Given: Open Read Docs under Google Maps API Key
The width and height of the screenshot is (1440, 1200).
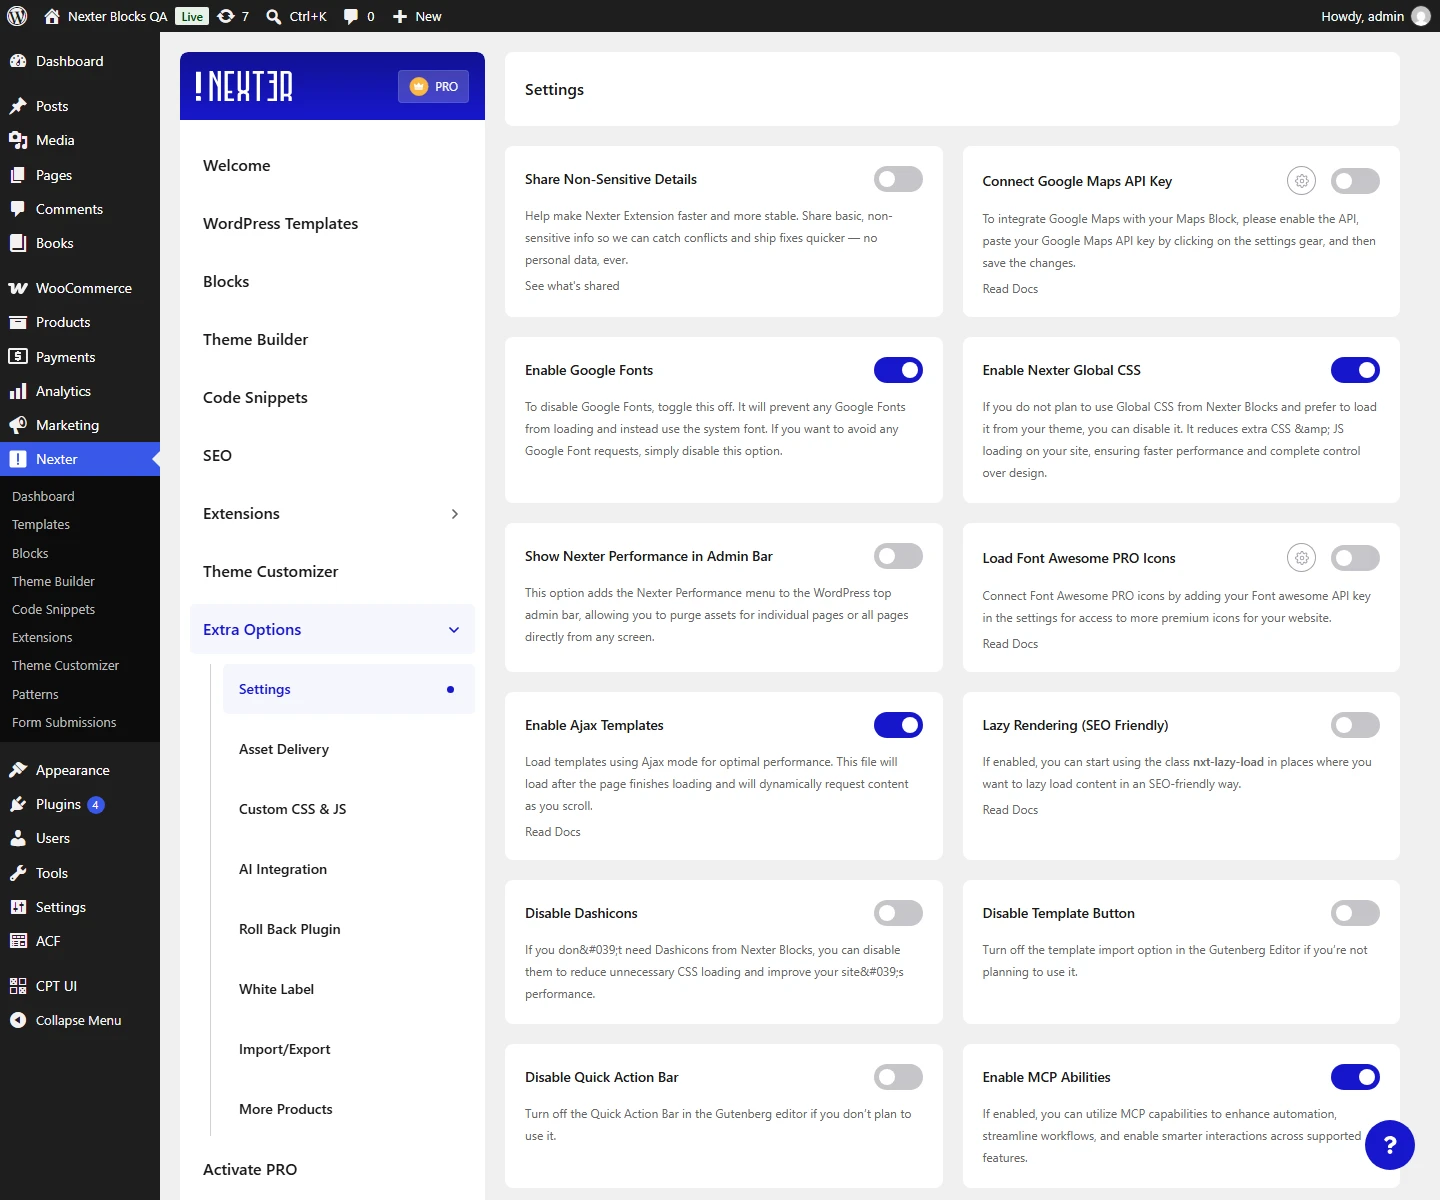Looking at the screenshot, I should (1010, 289).
